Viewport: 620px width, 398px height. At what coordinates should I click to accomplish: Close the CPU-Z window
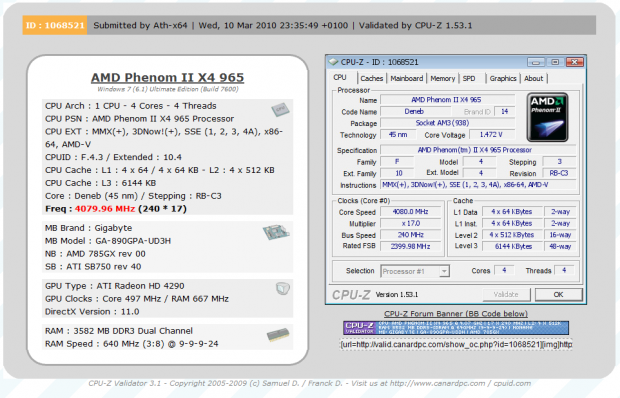[575, 62]
